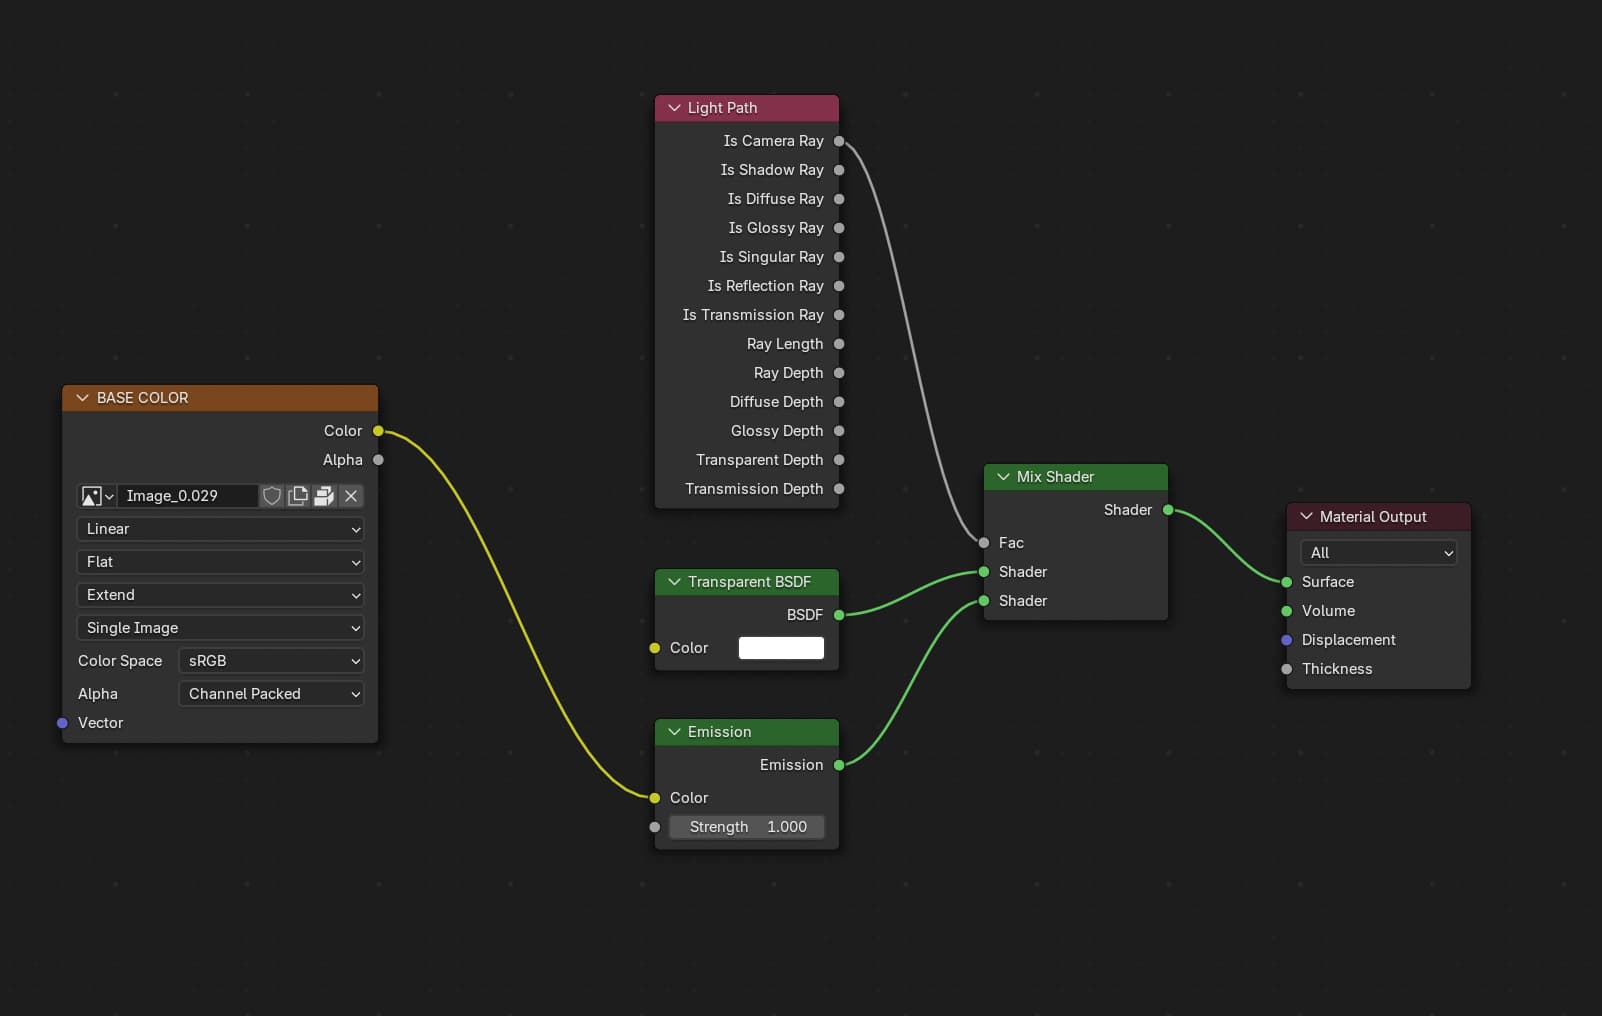The height and width of the screenshot is (1016, 1602).
Task: Click the Mix Shader Fac input socket
Action: click(984, 543)
